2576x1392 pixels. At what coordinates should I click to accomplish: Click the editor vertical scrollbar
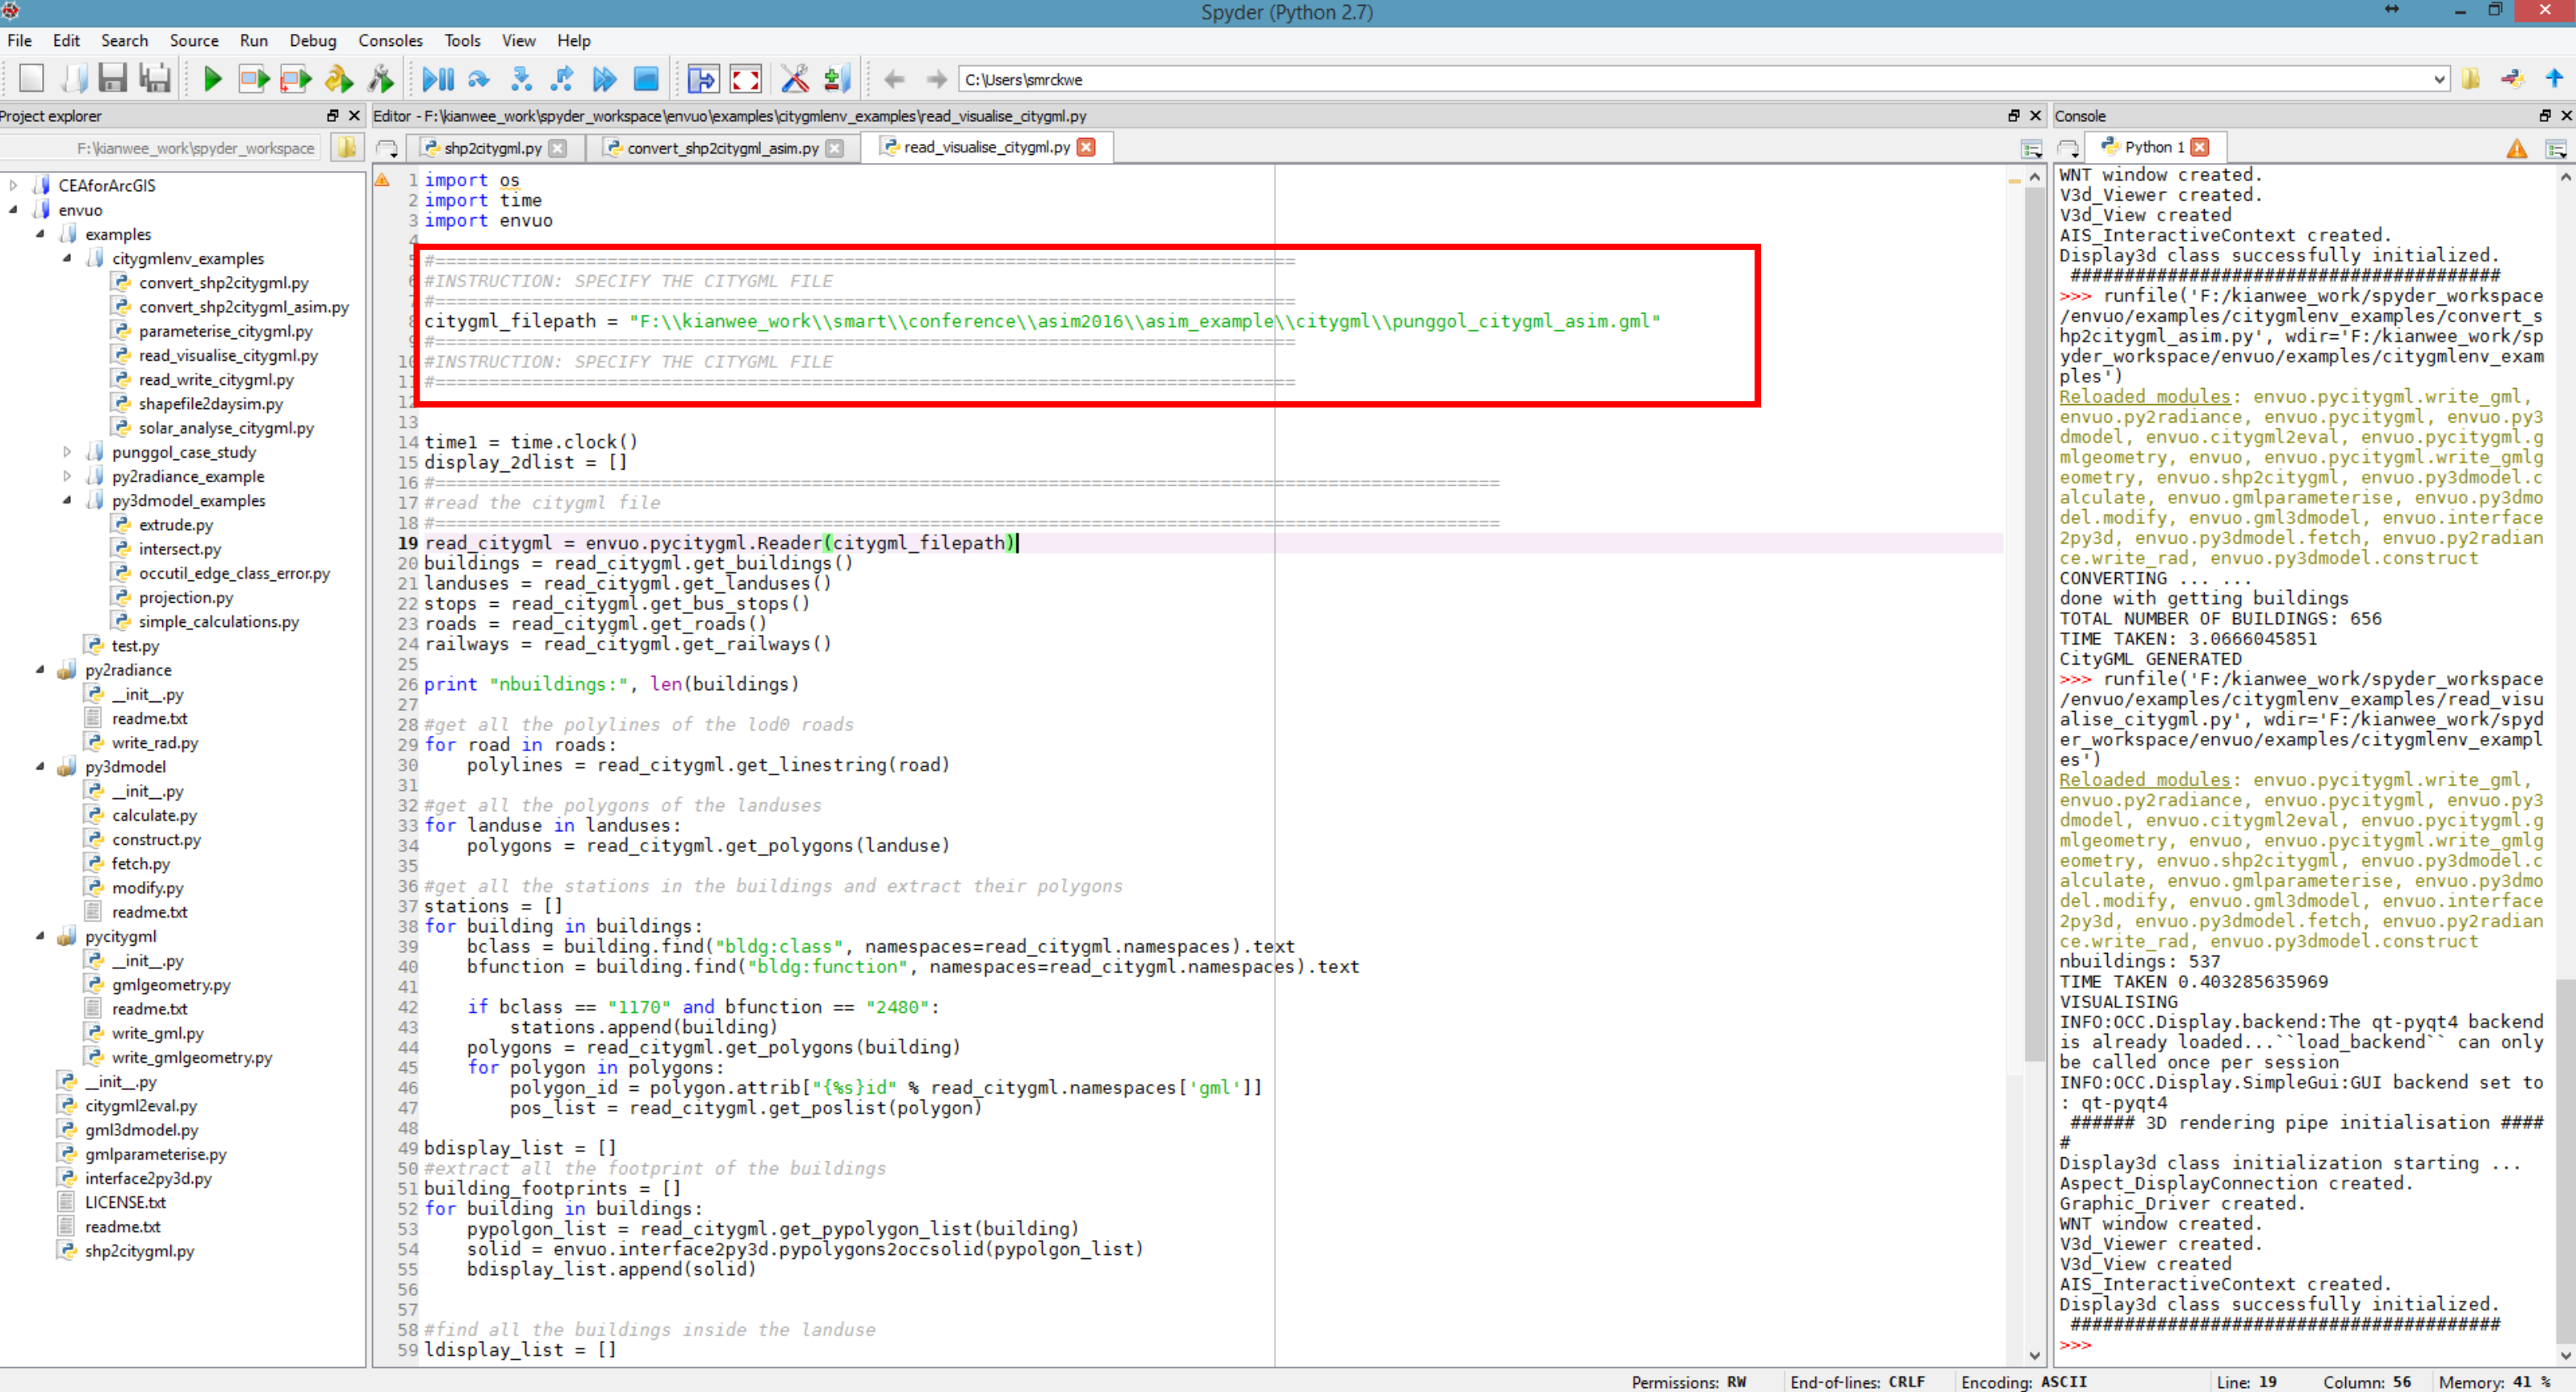click(x=2034, y=600)
